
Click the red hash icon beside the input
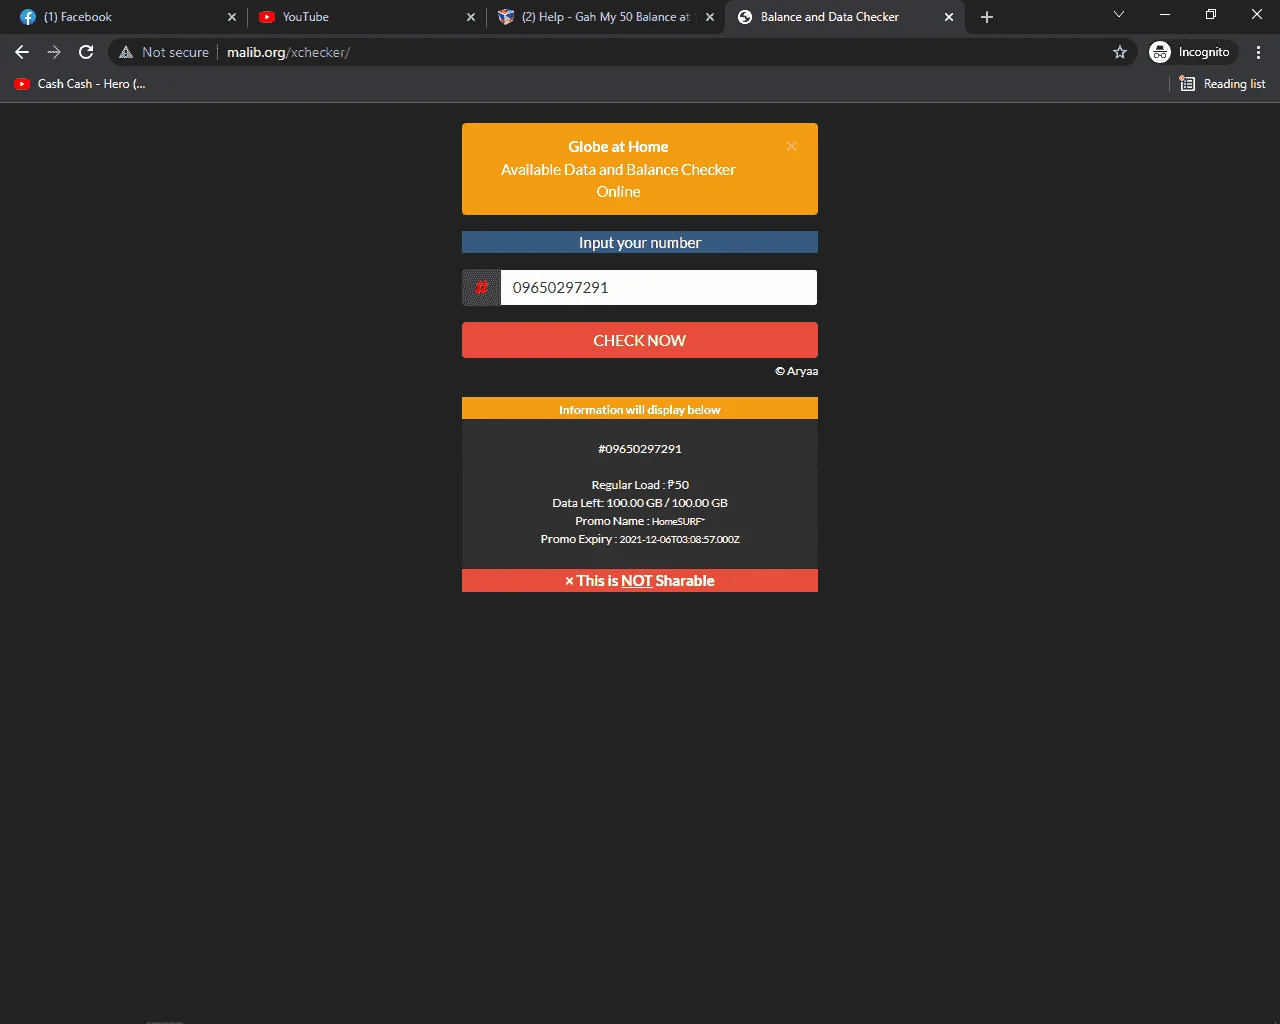[481, 288]
